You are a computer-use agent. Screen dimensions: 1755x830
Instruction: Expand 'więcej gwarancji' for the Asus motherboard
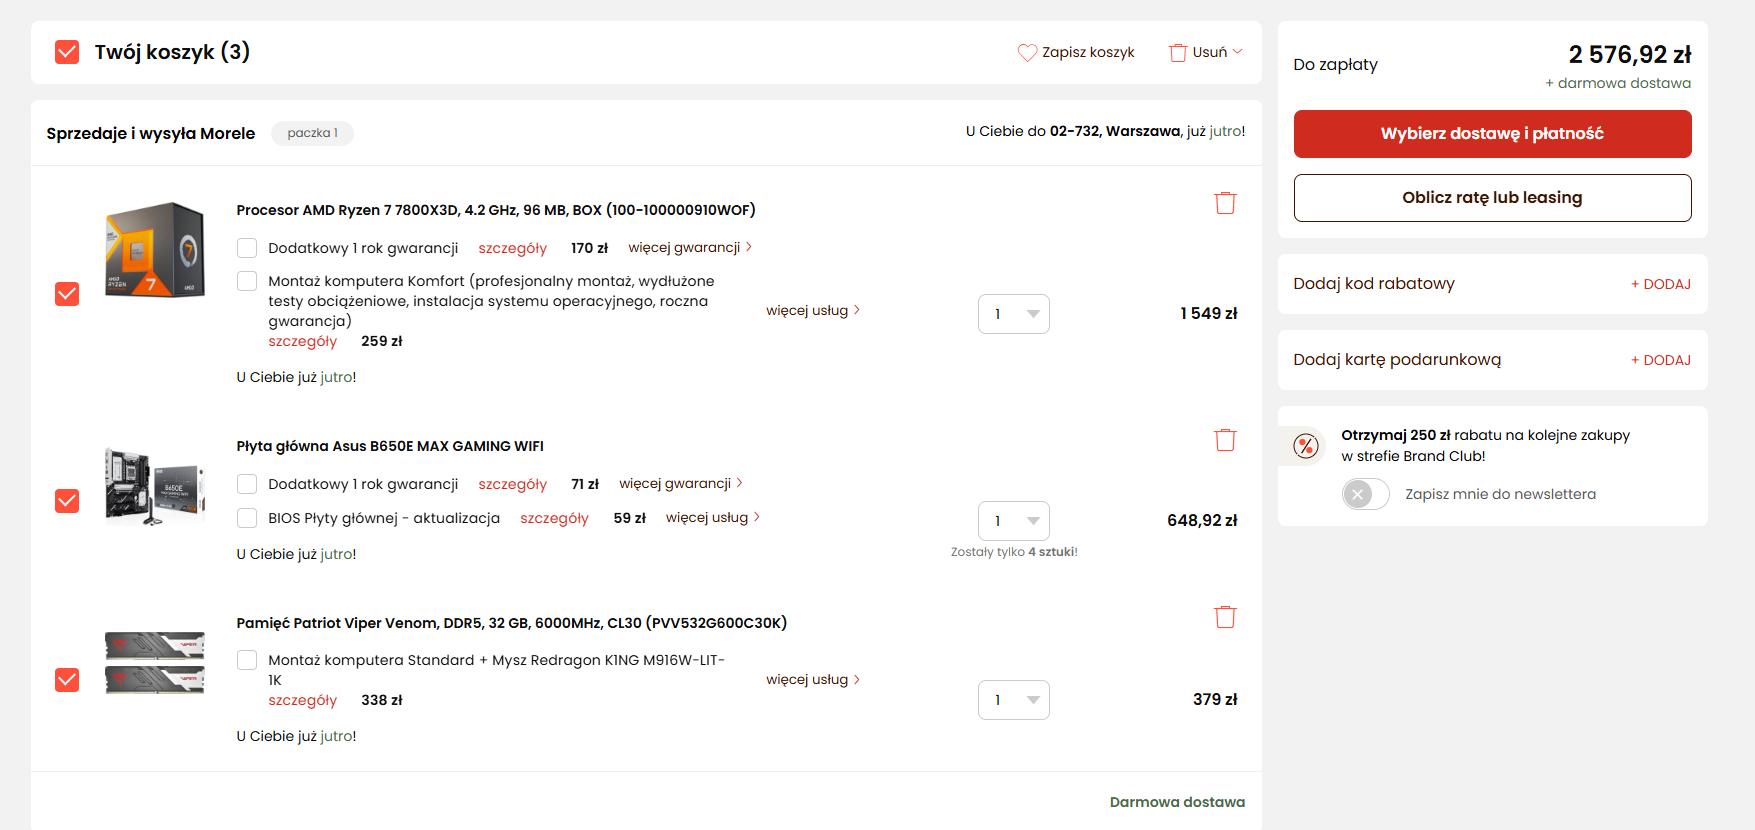[x=681, y=484]
